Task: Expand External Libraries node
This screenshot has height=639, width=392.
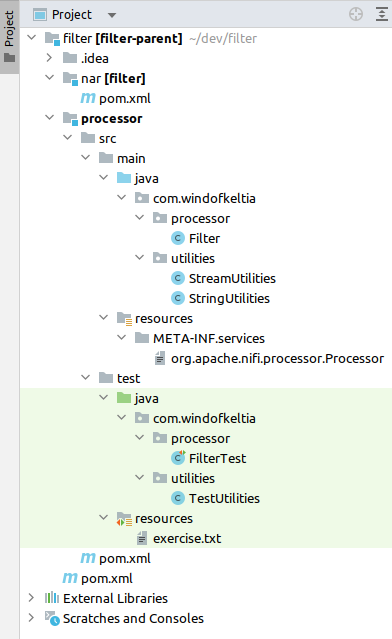Action: (x=31, y=598)
